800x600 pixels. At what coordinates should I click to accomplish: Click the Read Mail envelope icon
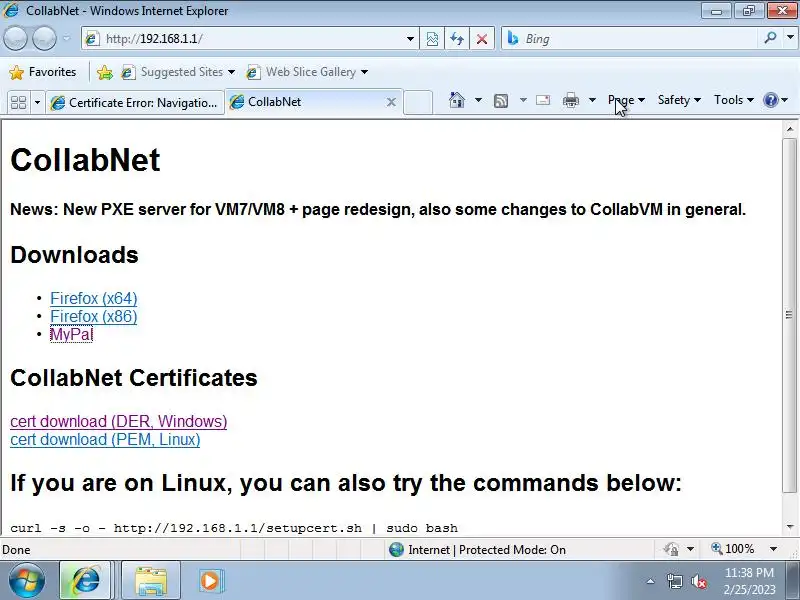(543, 100)
